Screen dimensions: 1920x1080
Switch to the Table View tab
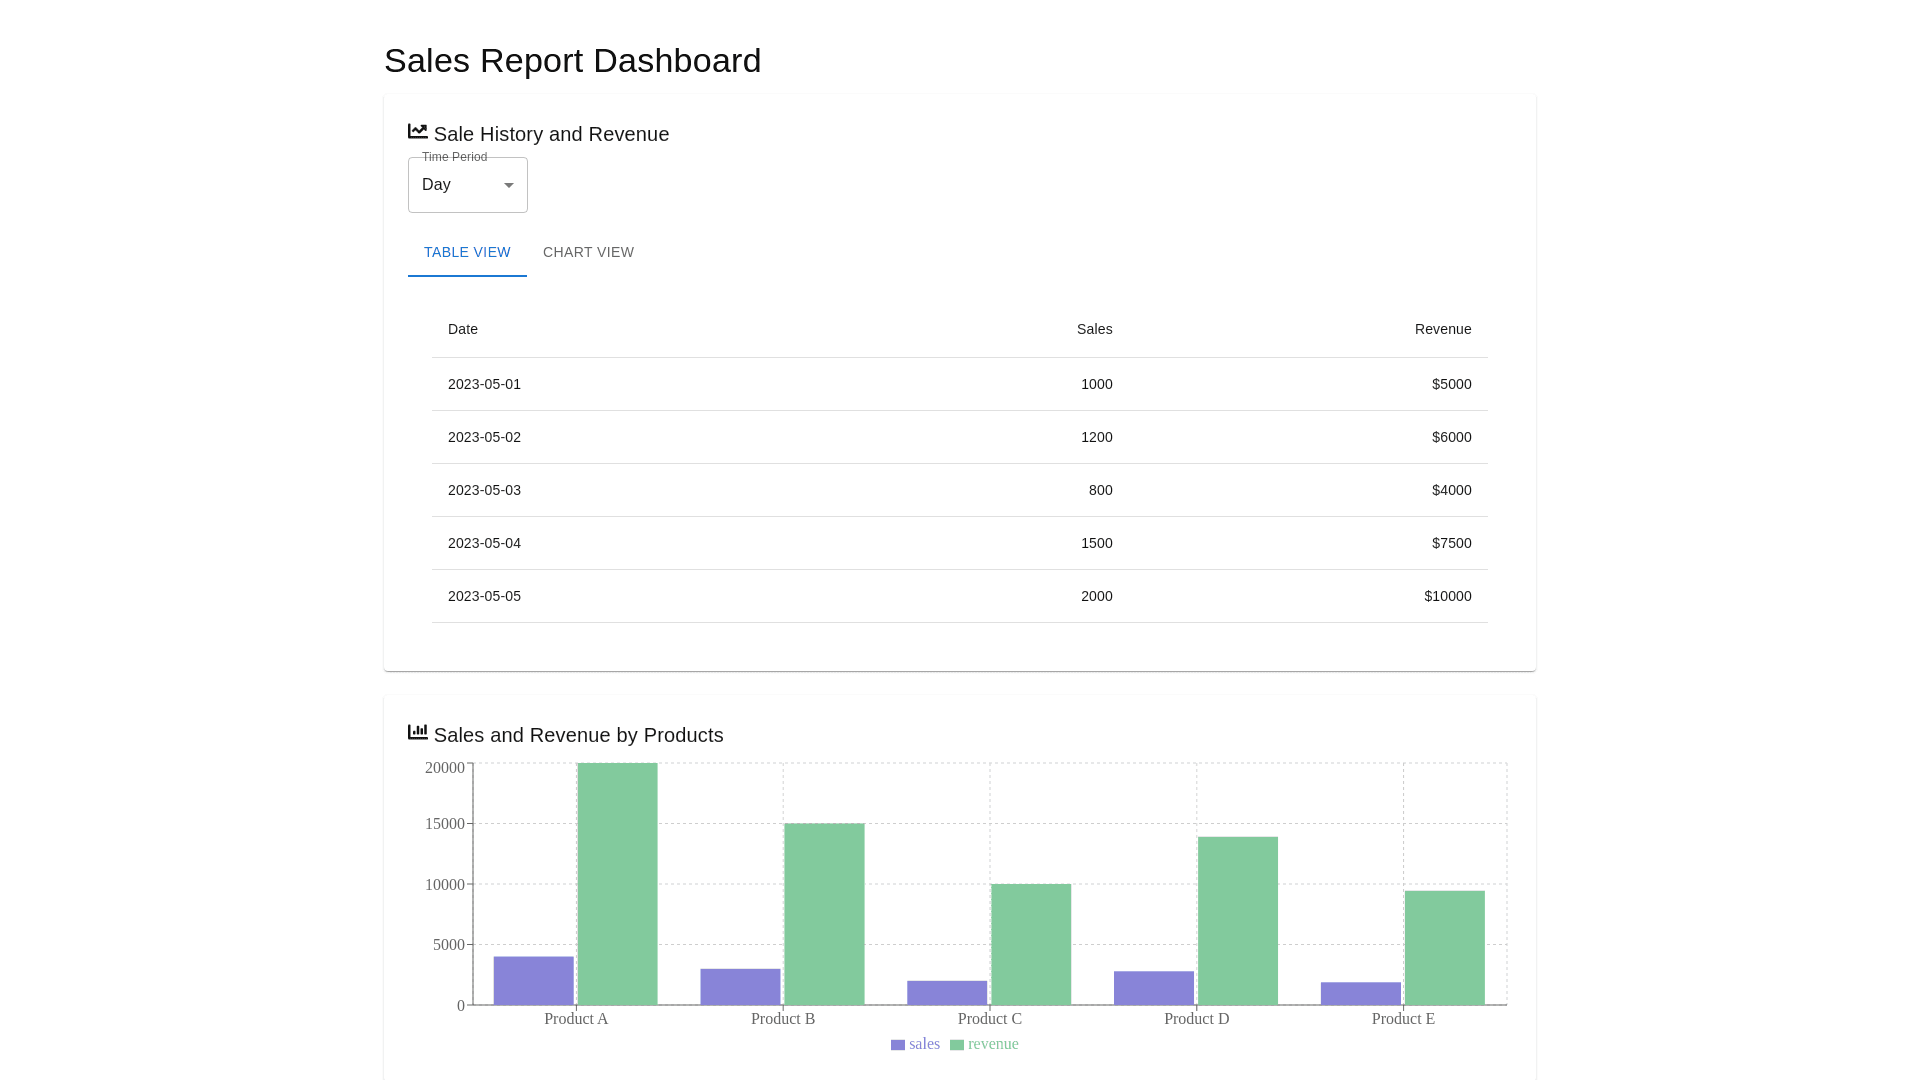pos(467,252)
